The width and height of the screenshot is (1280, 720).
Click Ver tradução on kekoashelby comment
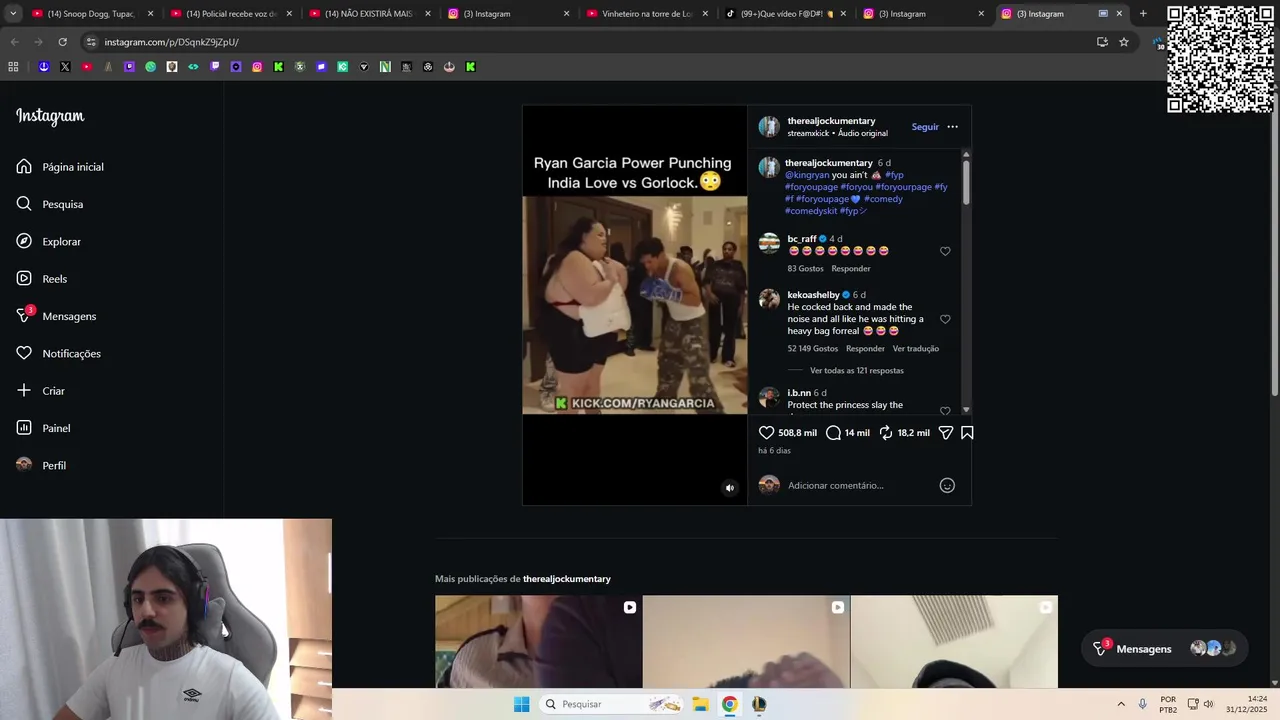point(916,349)
